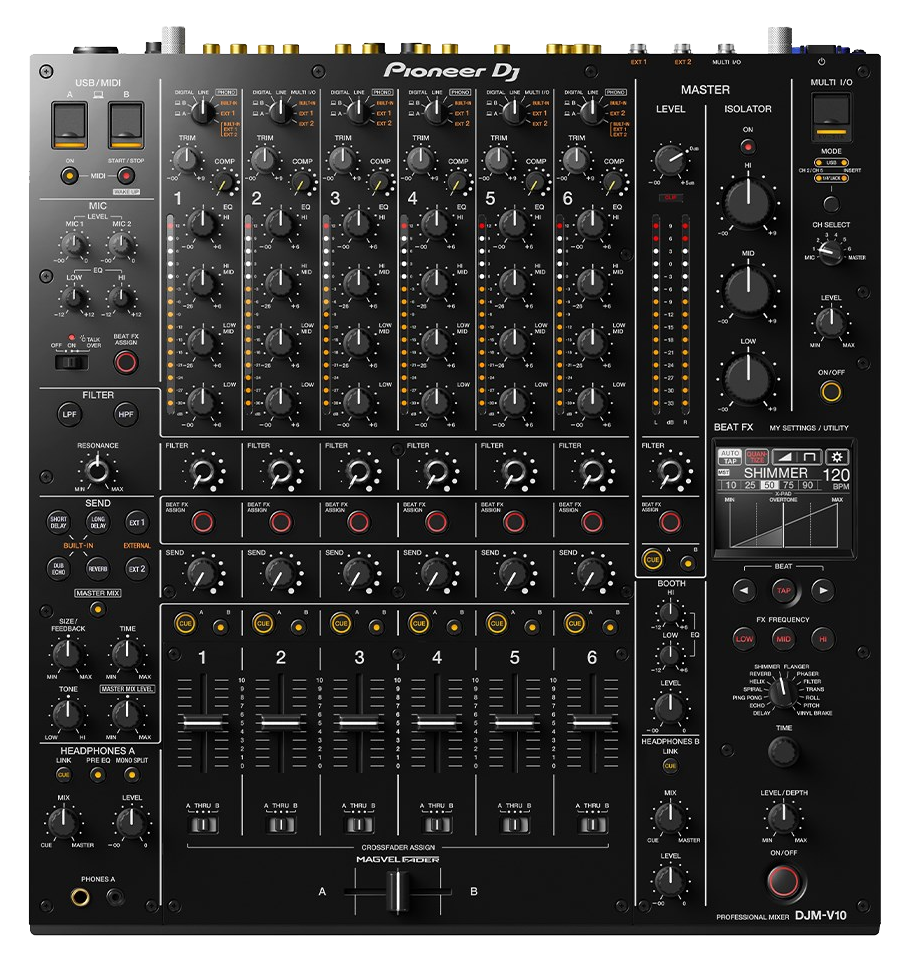Click the Magvel crossfader handle
Image resolution: width=908 pixels, height=962 pixels.
click(398, 889)
